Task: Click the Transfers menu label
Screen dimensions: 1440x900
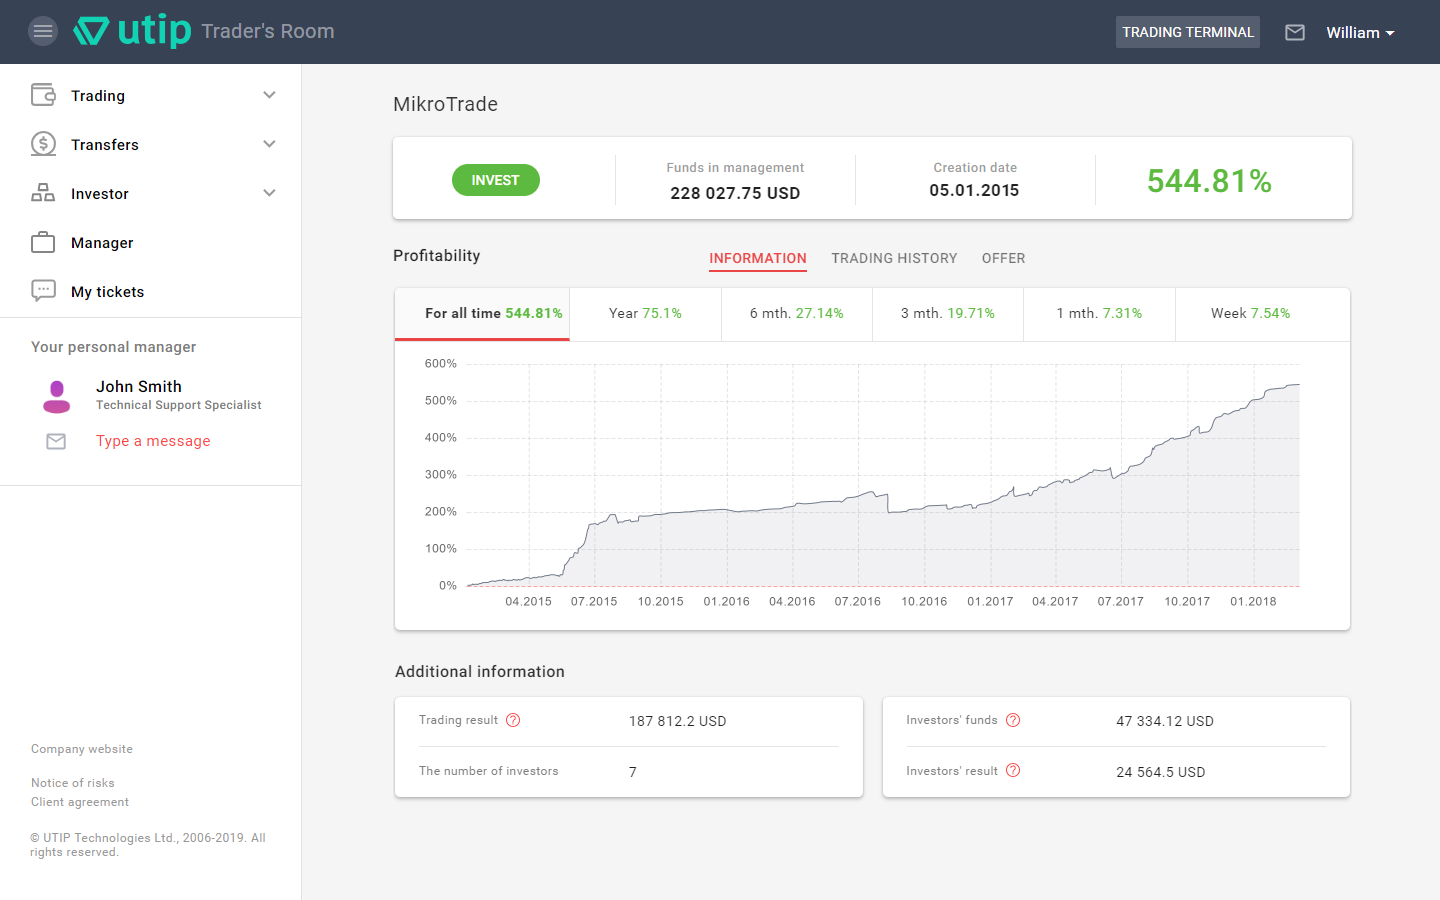Action: pos(105,145)
